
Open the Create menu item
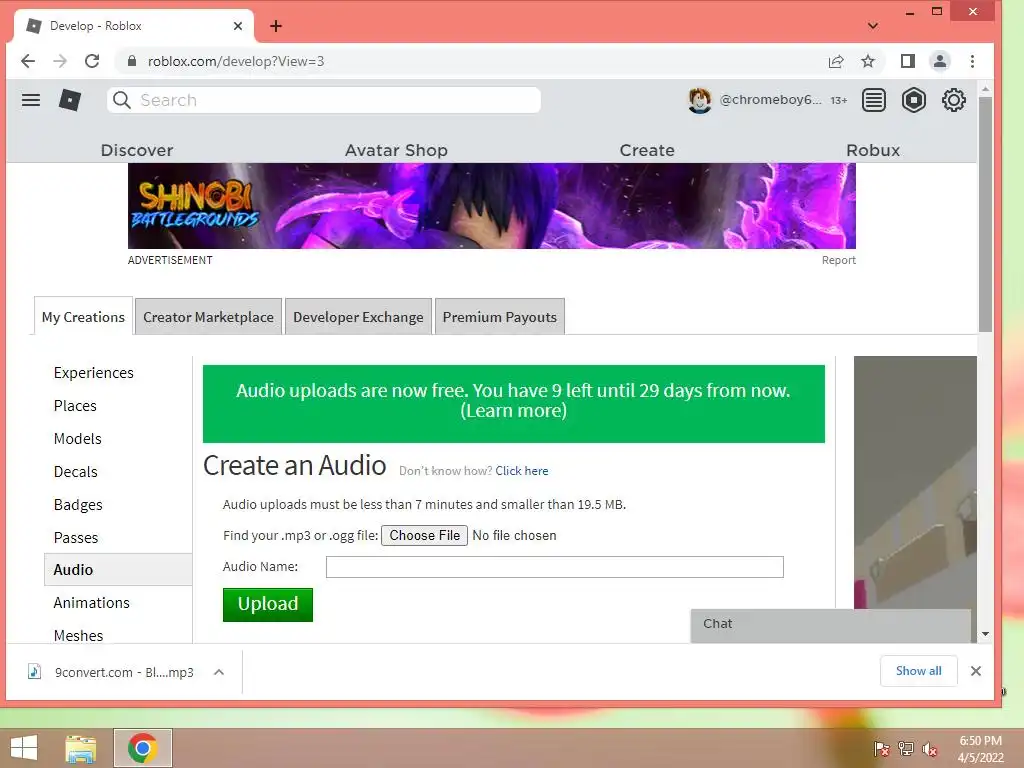click(647, 150)
